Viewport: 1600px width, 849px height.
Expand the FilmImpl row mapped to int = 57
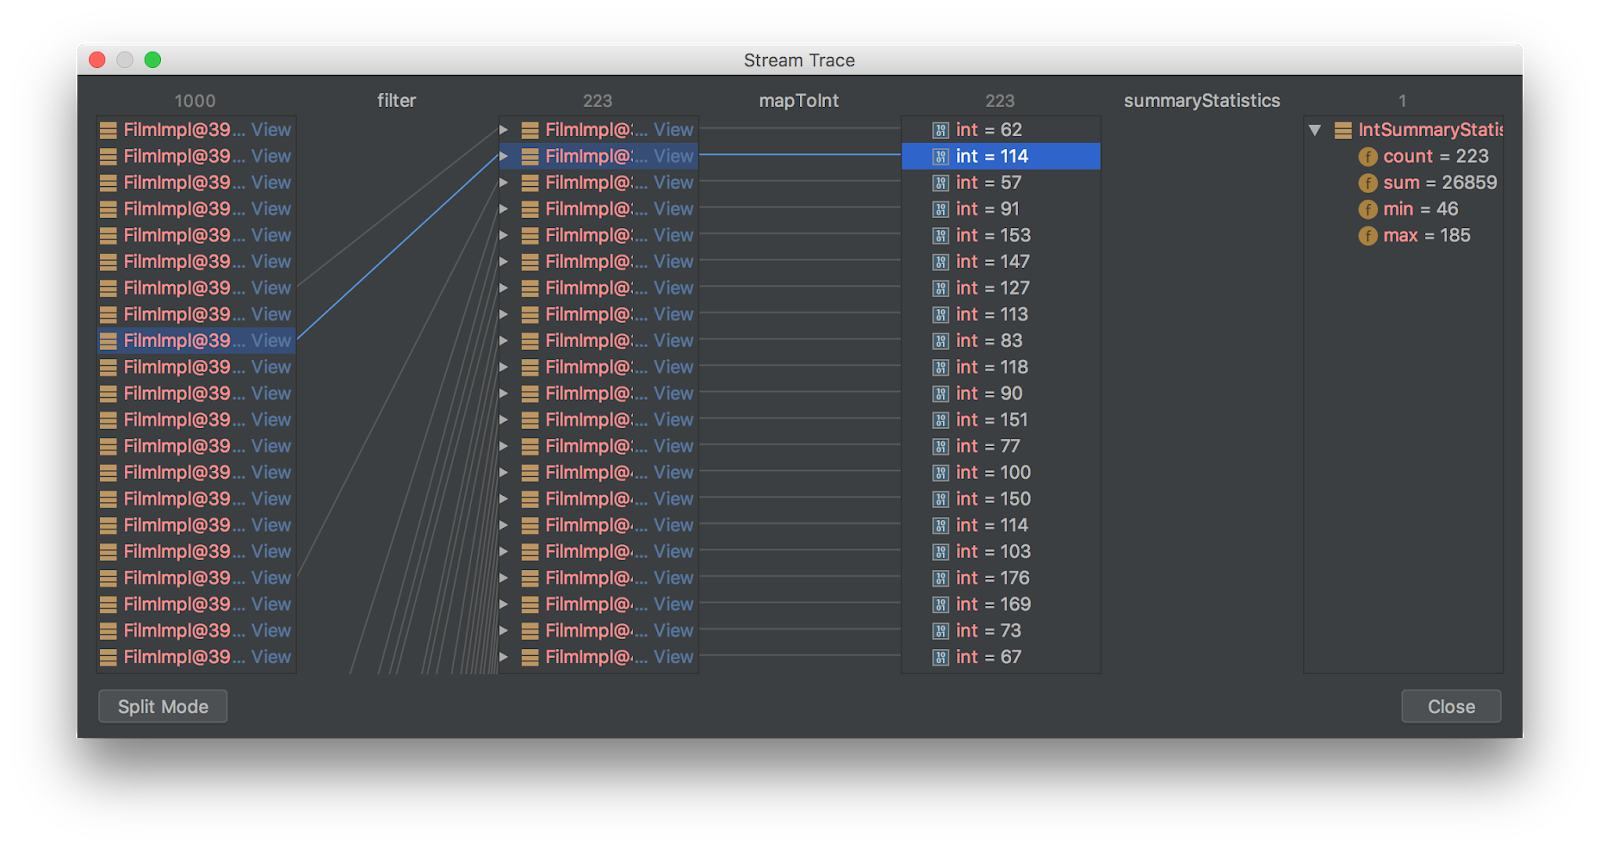click(x=504, y=183)
